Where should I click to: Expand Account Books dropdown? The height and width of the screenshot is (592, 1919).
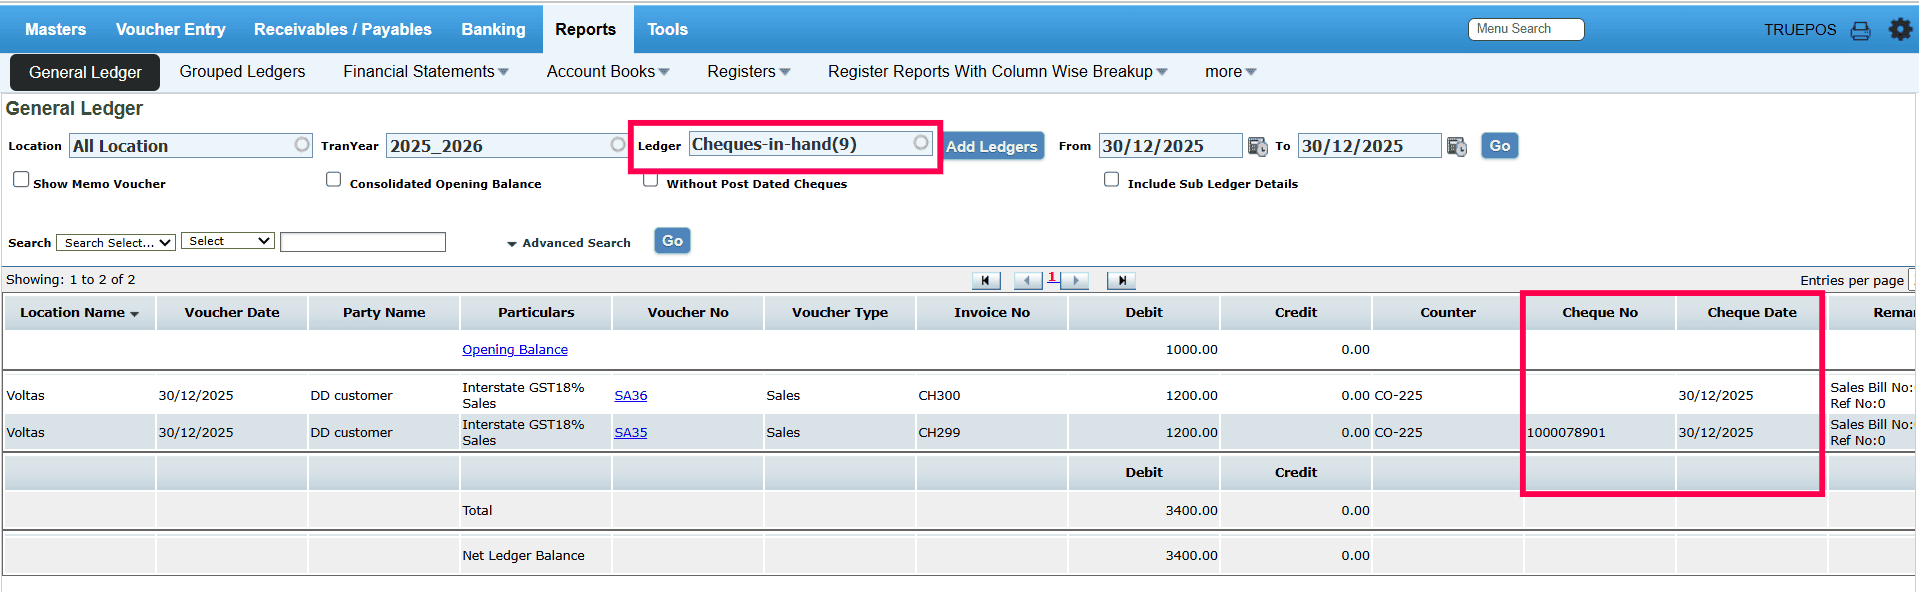(x=608, y=72)
